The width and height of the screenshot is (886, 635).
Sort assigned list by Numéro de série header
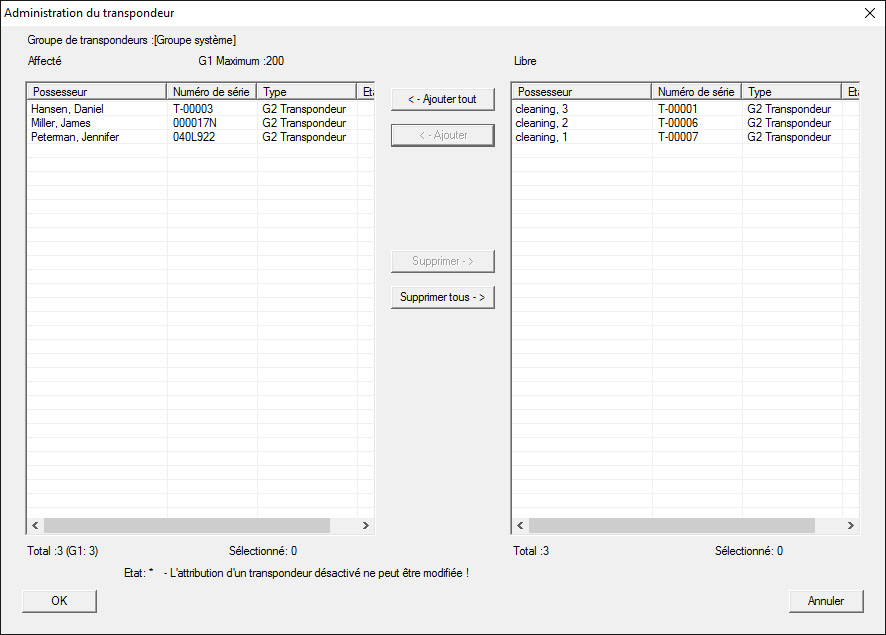point(211,92)
